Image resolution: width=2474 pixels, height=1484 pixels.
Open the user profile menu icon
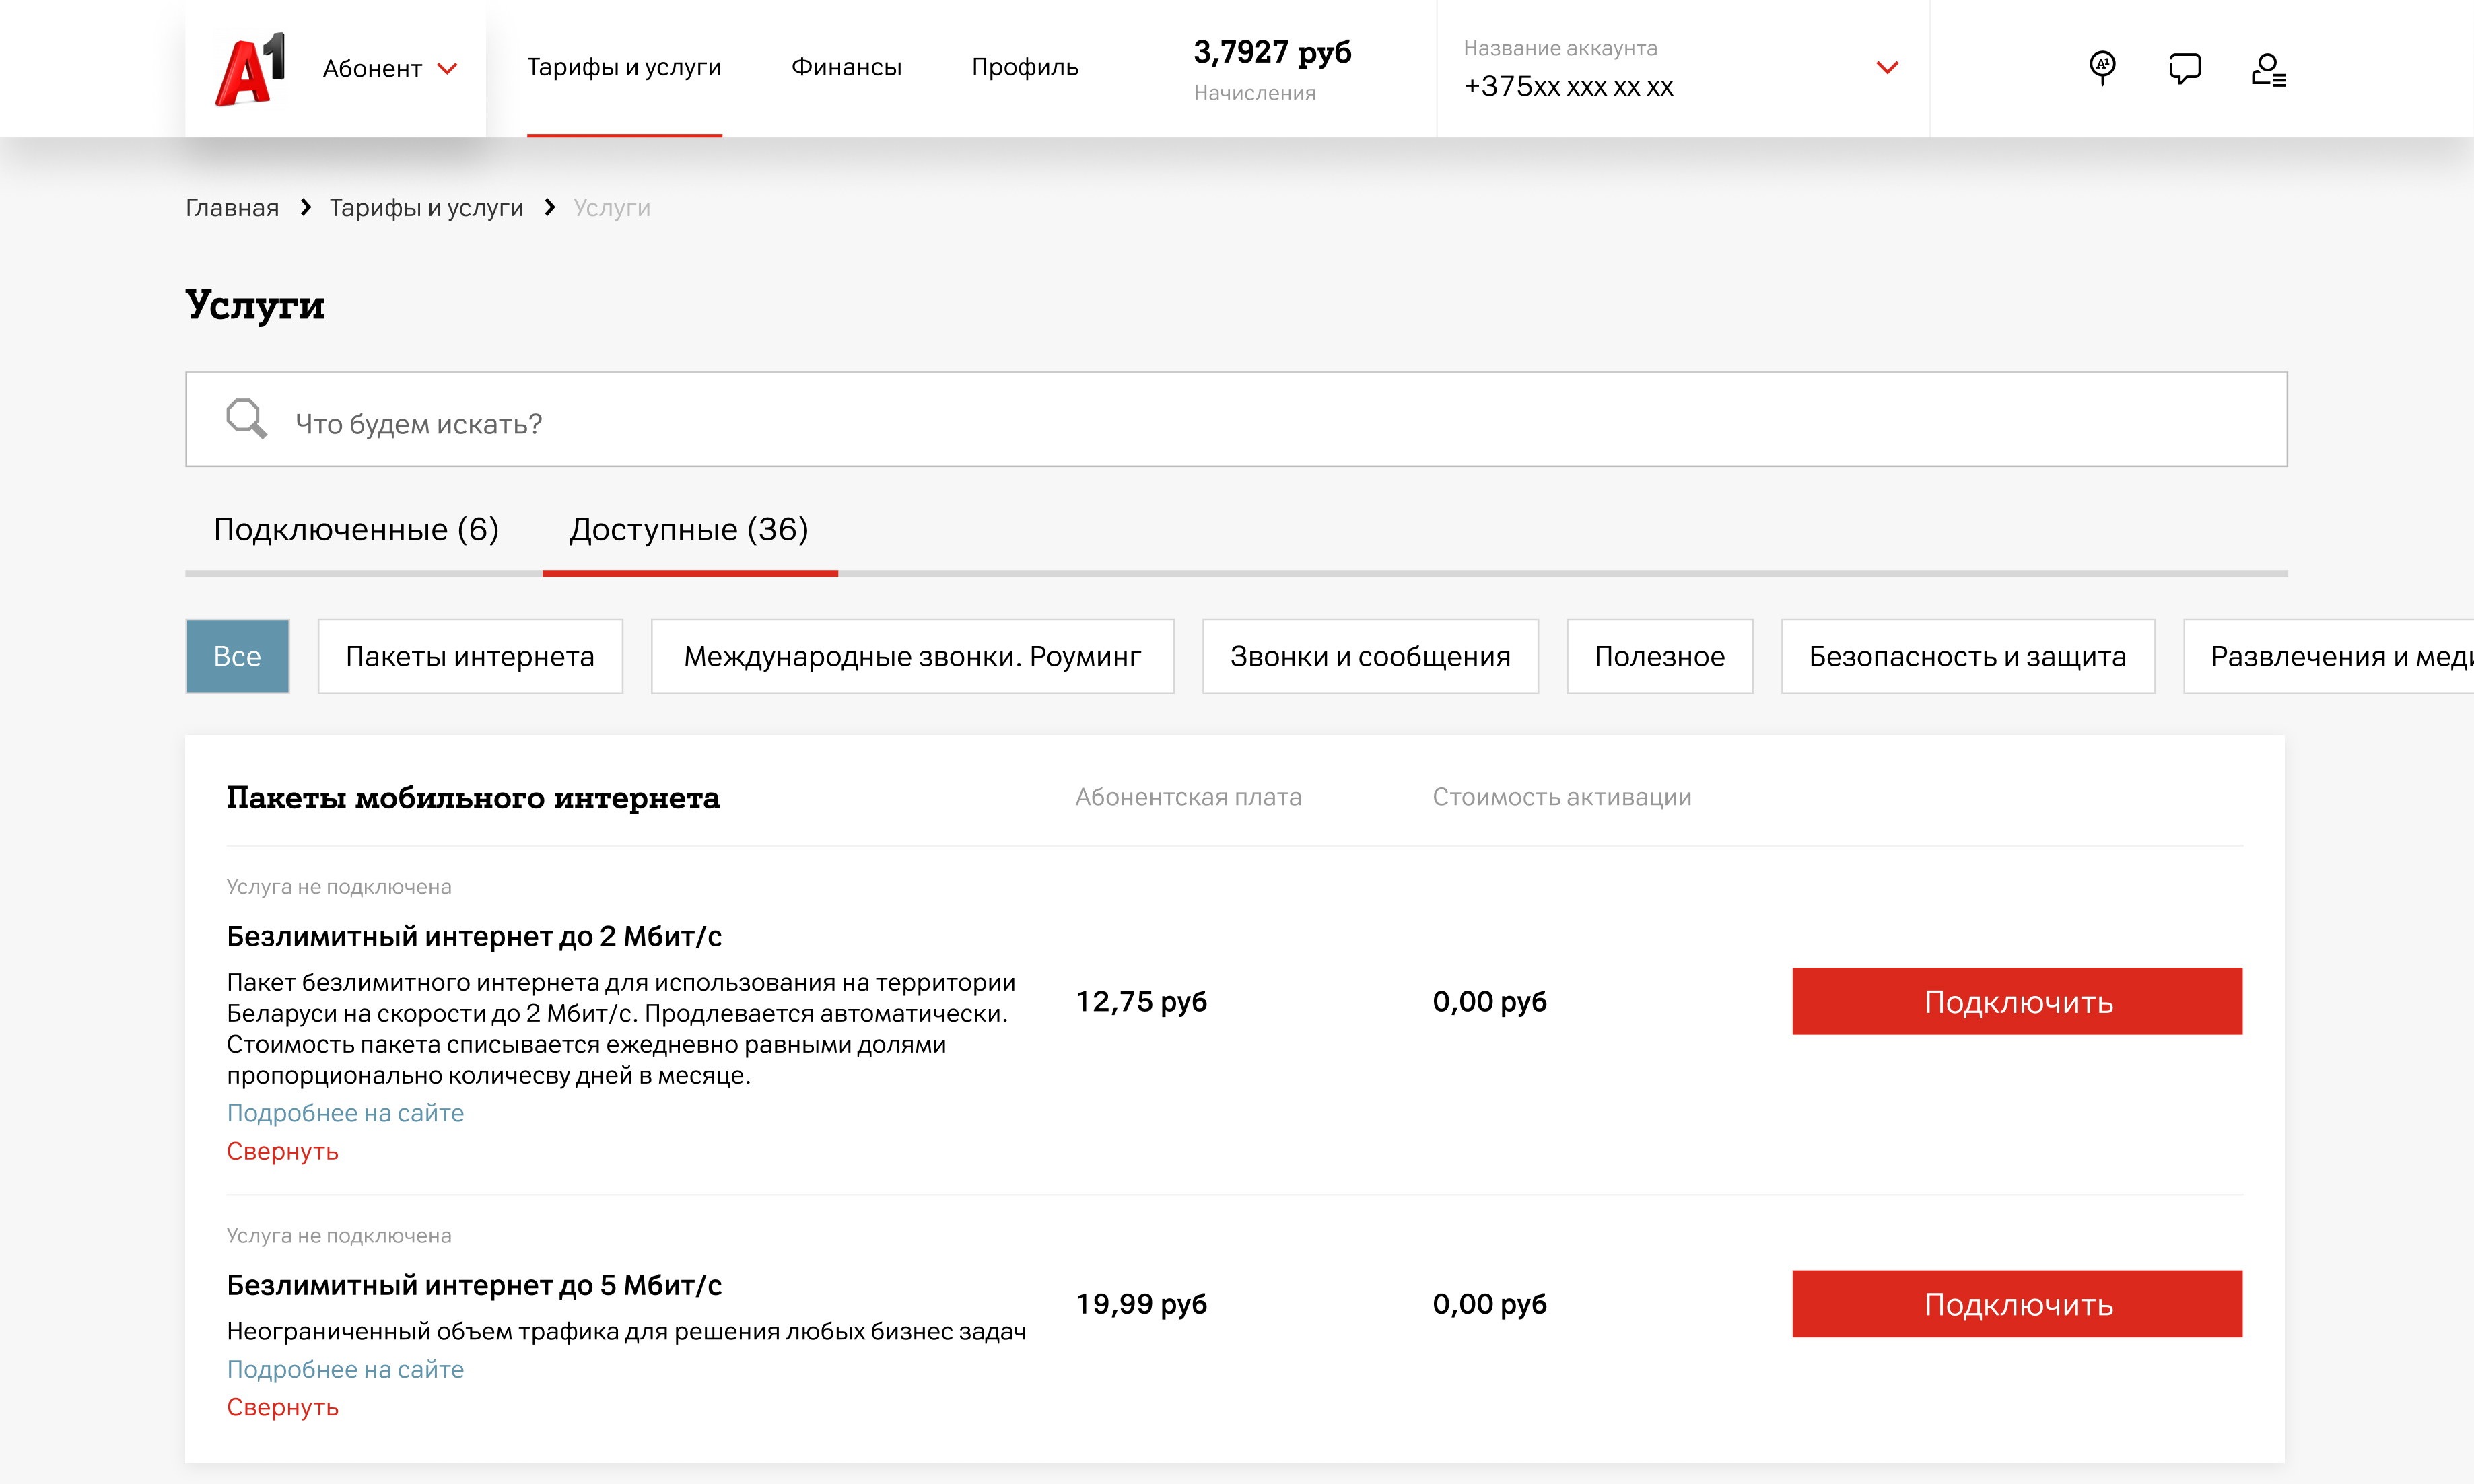point(2267,69)
